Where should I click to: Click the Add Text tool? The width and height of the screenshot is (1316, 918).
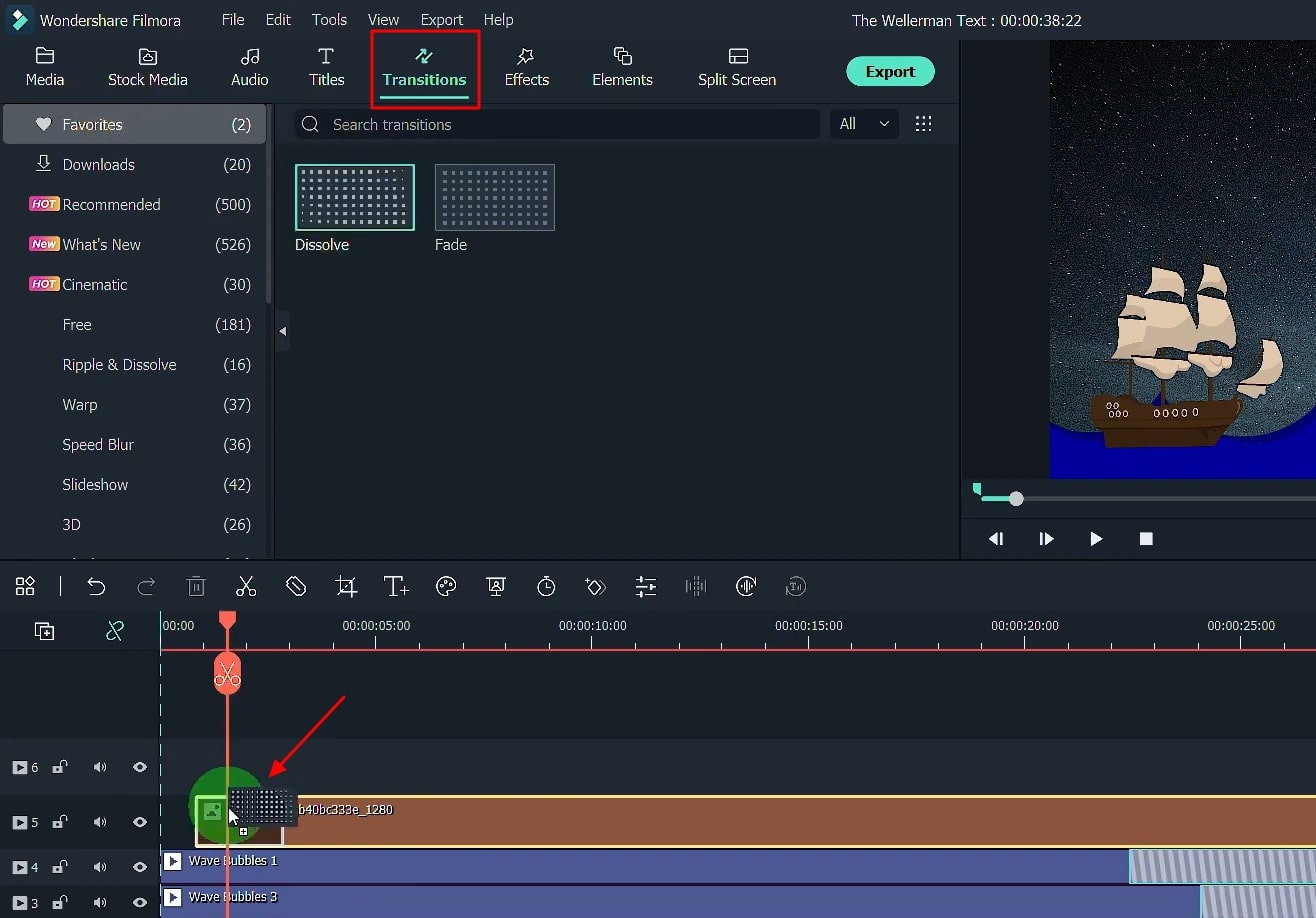point(396,586)
